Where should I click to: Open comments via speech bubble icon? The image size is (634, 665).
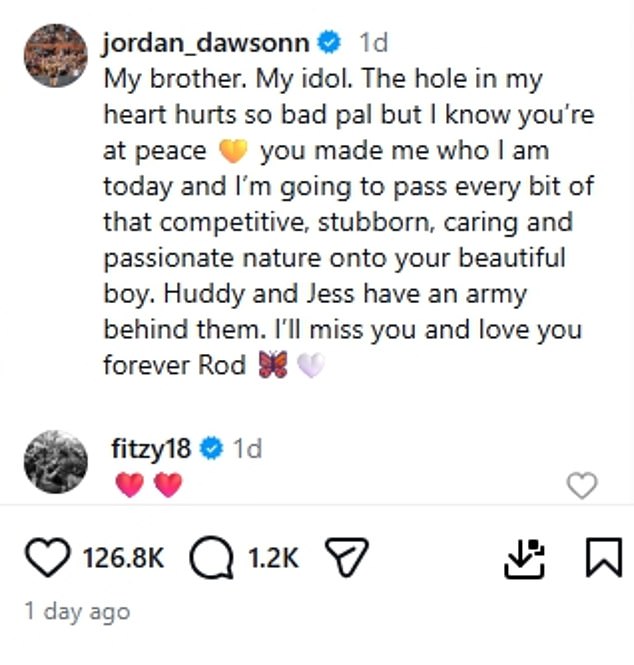click(x=211, y=558)
